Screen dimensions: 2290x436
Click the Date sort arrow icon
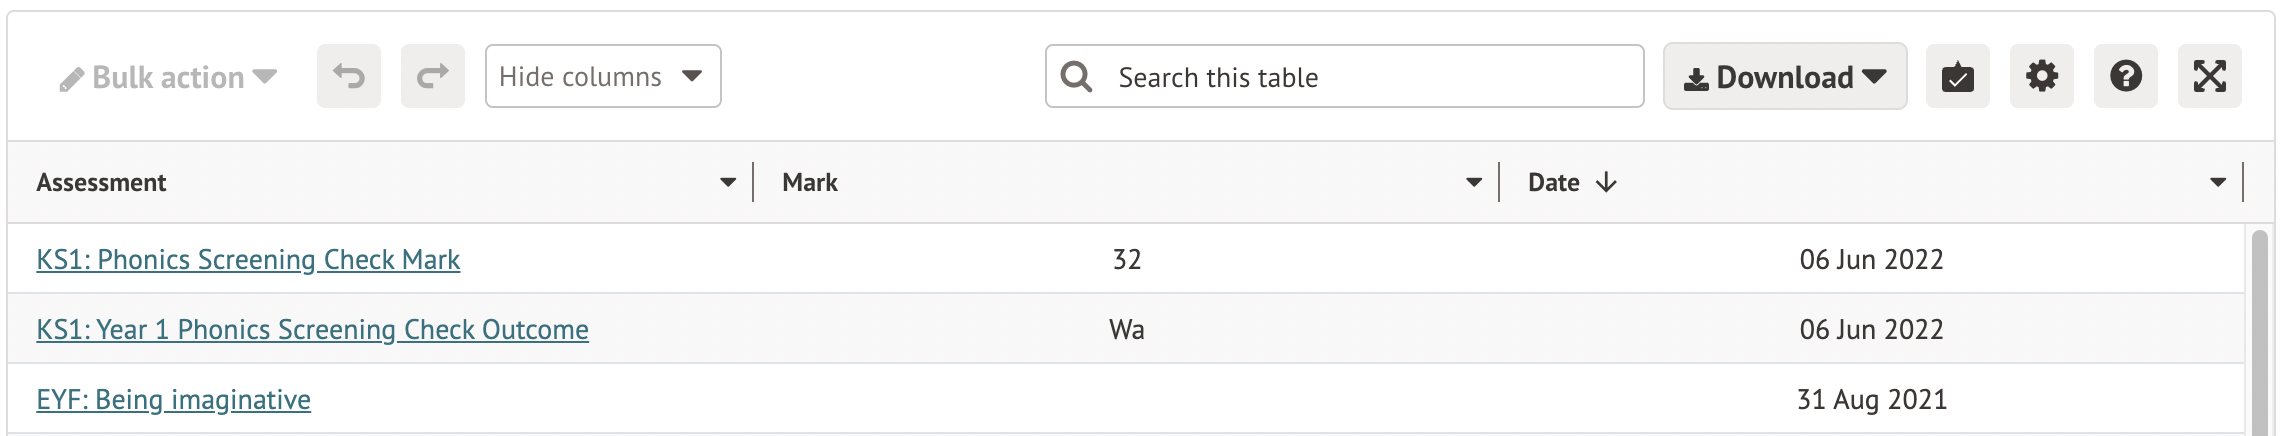pos(1606,182)
